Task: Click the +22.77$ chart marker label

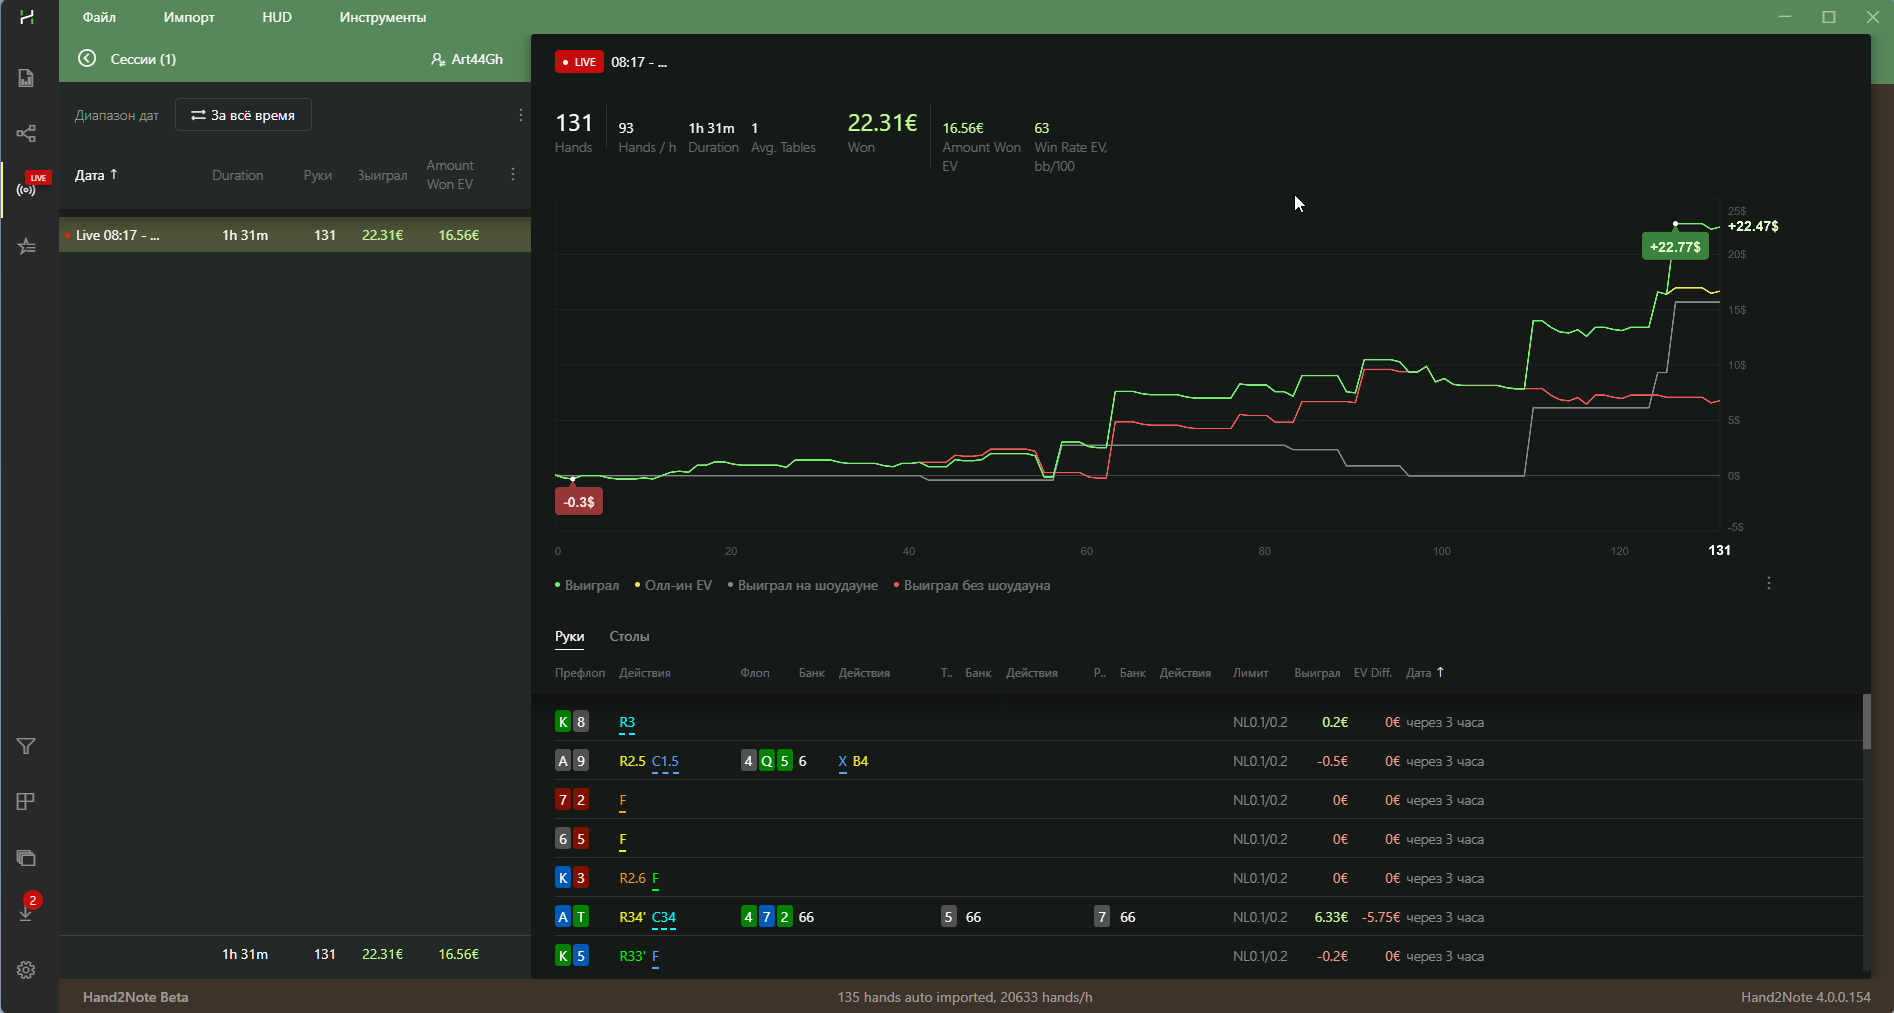Action: (x=1675, y=246)
